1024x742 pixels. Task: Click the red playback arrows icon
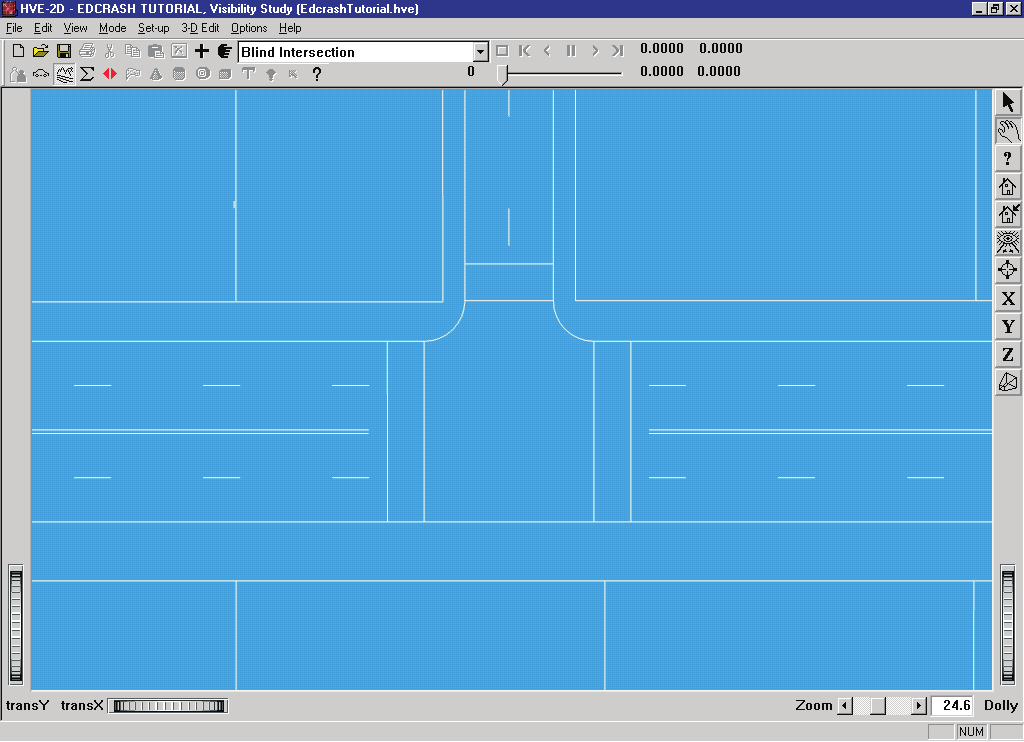[x=110, y=74]
